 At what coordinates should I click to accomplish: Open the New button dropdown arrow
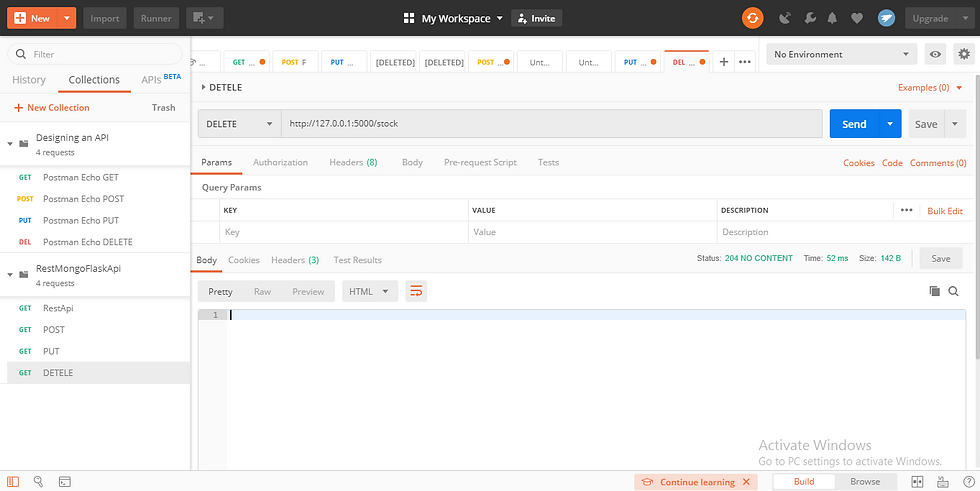67,18
